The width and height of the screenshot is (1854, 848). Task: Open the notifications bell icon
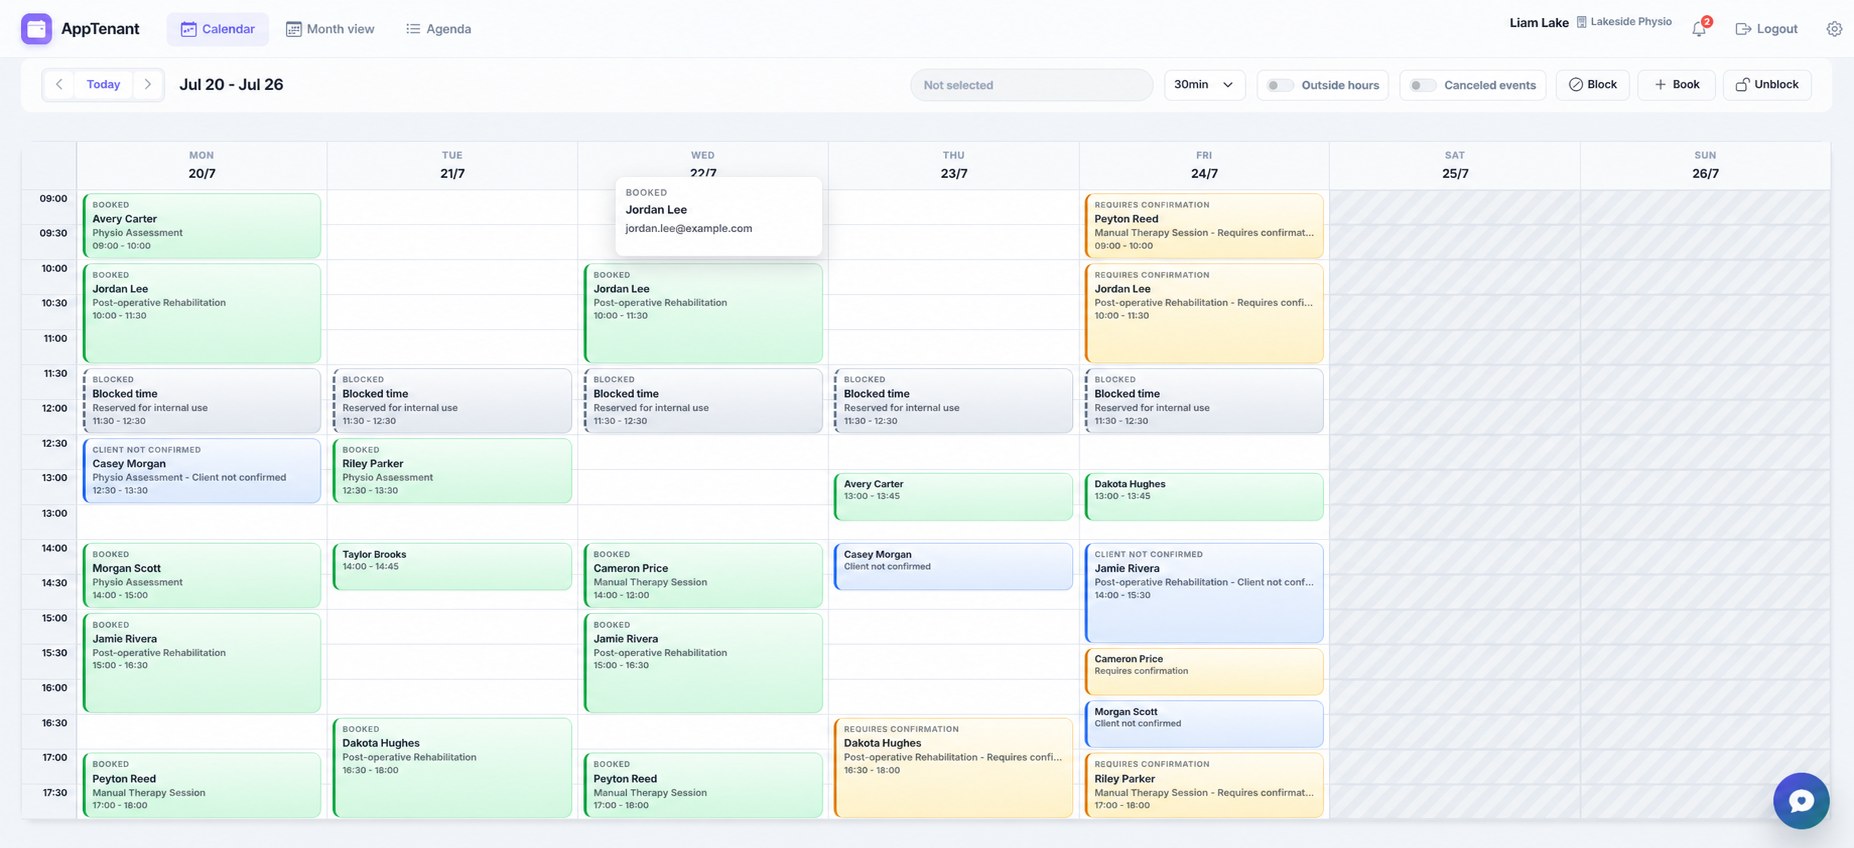[1699, 29]
